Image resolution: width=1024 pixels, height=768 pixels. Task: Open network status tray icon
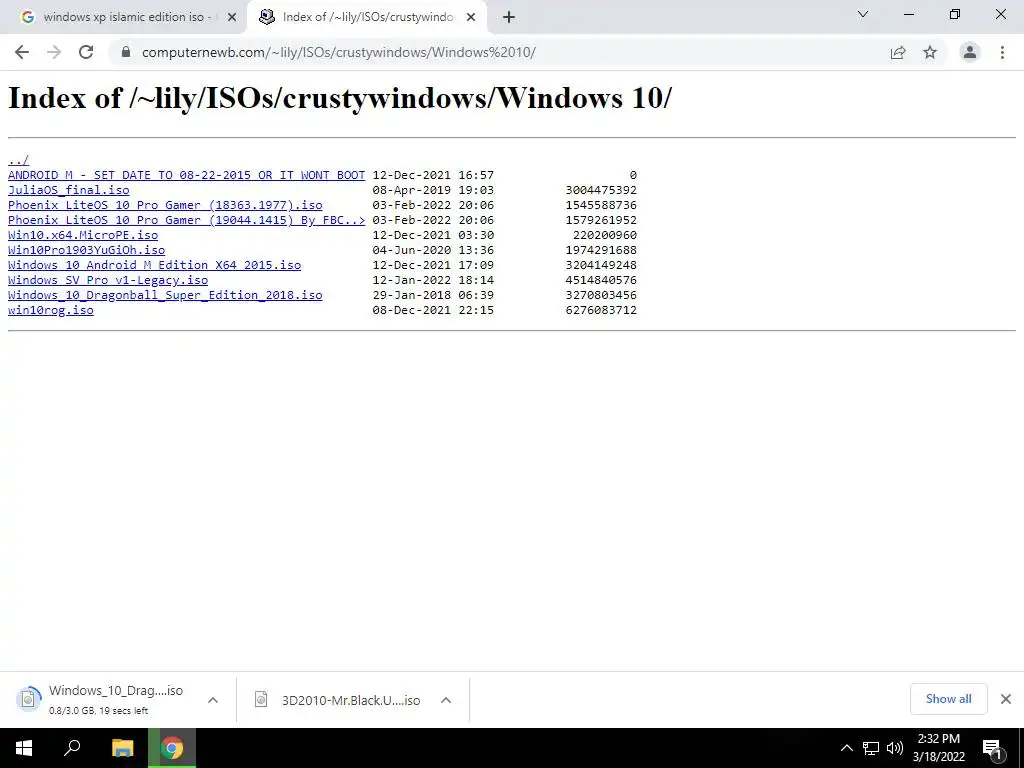pyautogui.click(x=871, y=748)
